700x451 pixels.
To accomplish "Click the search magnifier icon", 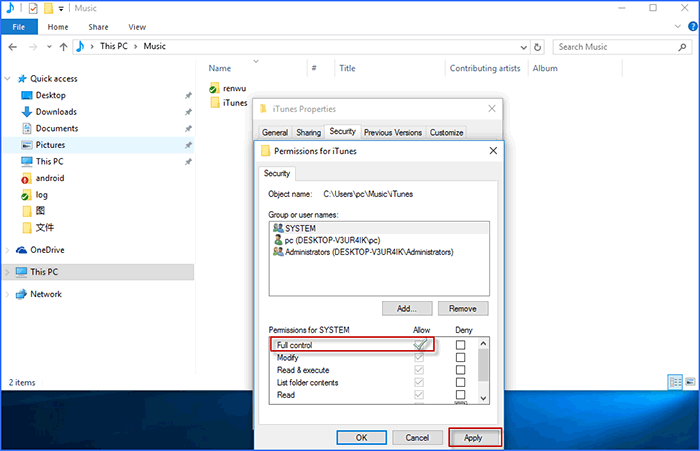I will 682,47.
